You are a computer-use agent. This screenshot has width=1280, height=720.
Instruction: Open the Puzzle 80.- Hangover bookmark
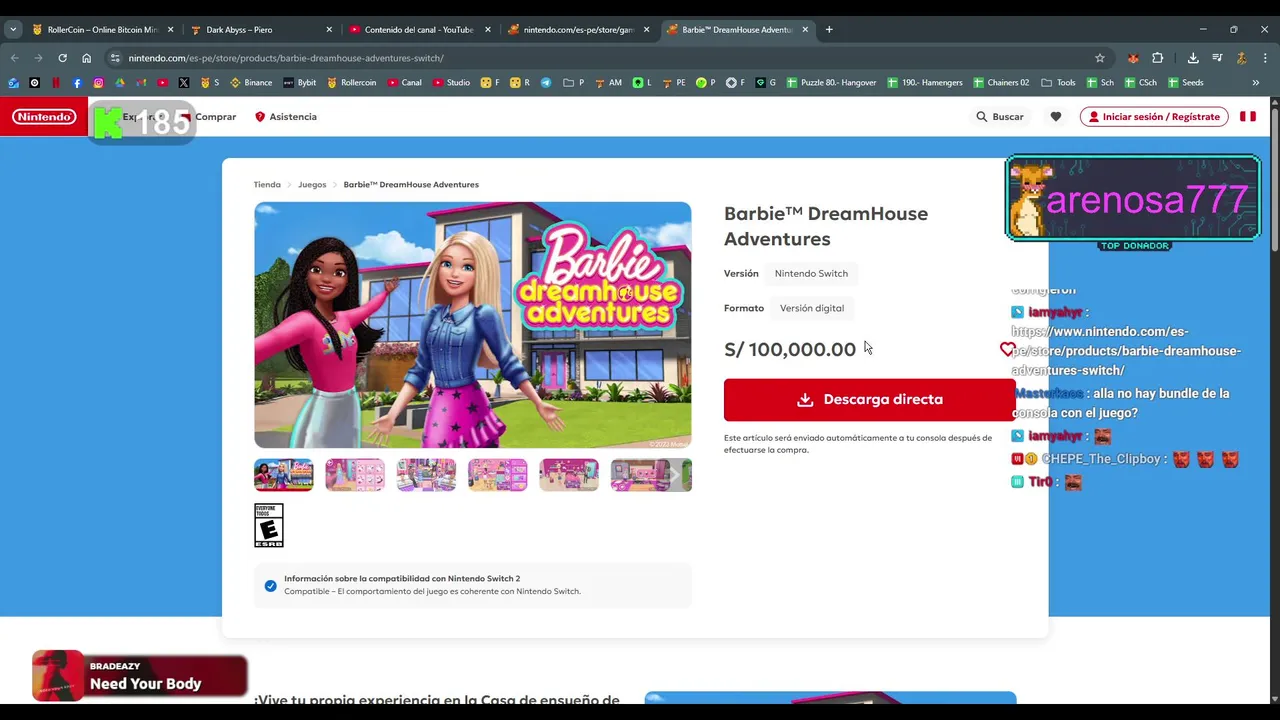831,83
